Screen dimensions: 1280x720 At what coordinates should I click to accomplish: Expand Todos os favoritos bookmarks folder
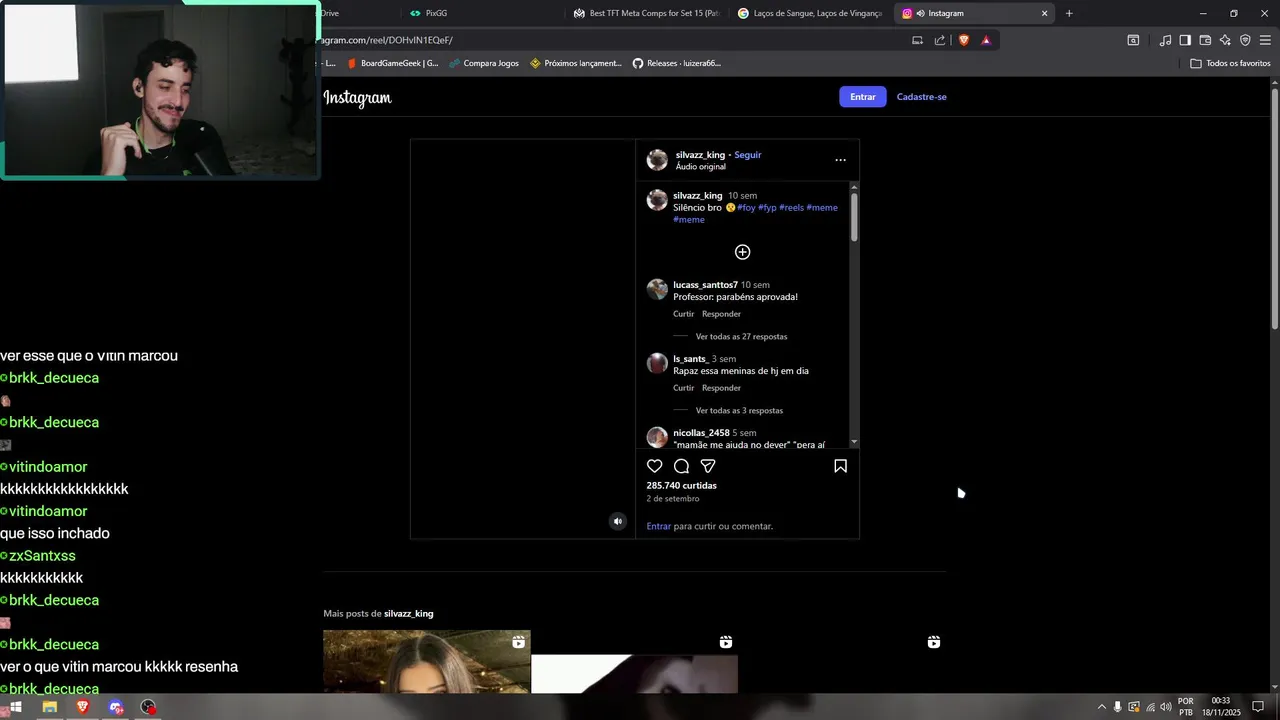[x=1230, y=63]
